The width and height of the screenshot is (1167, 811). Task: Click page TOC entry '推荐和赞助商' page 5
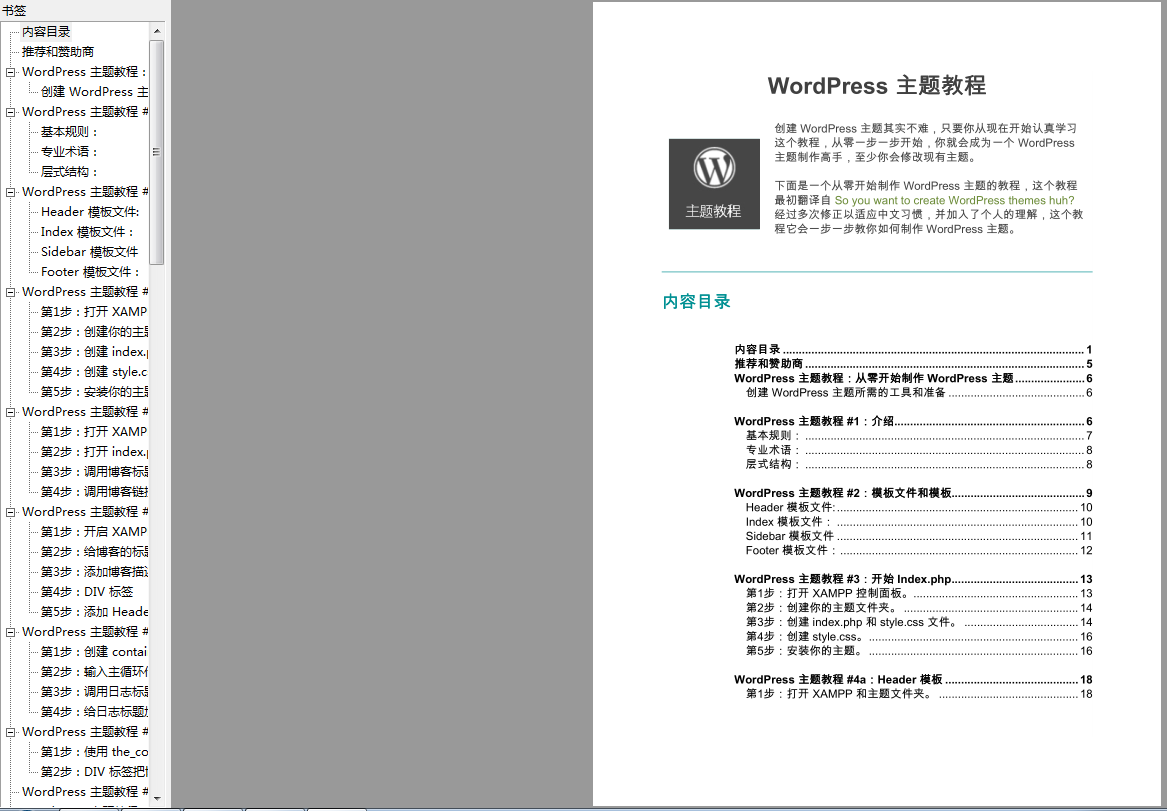[x=913, y=364]
